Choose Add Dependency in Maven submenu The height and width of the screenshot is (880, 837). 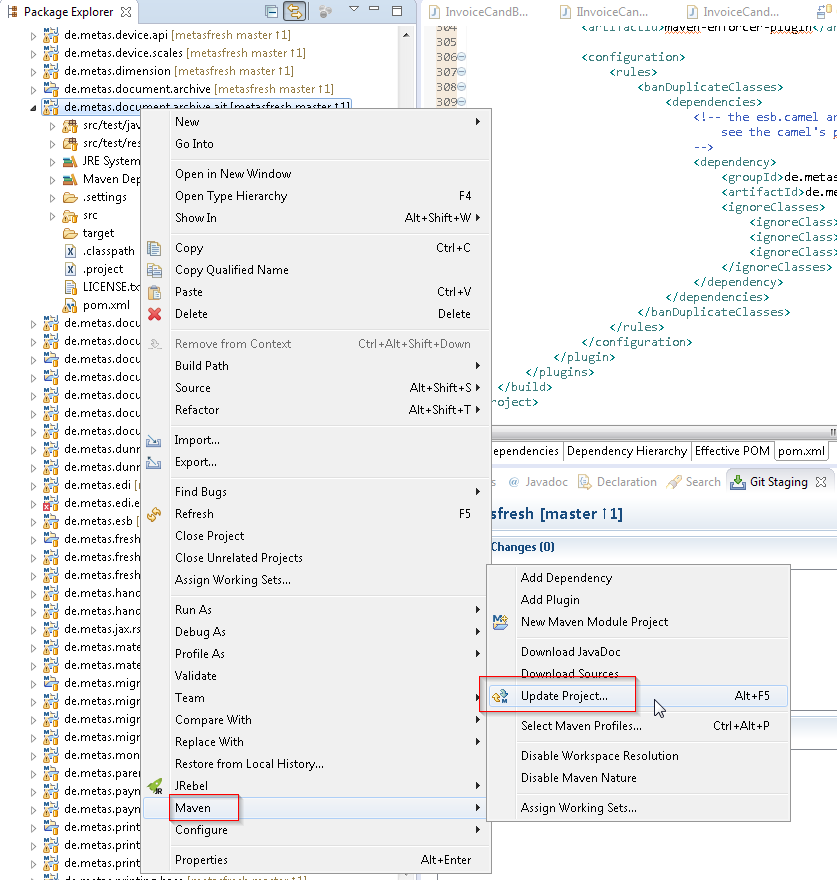pyautogui.click(x=638, y=578)
